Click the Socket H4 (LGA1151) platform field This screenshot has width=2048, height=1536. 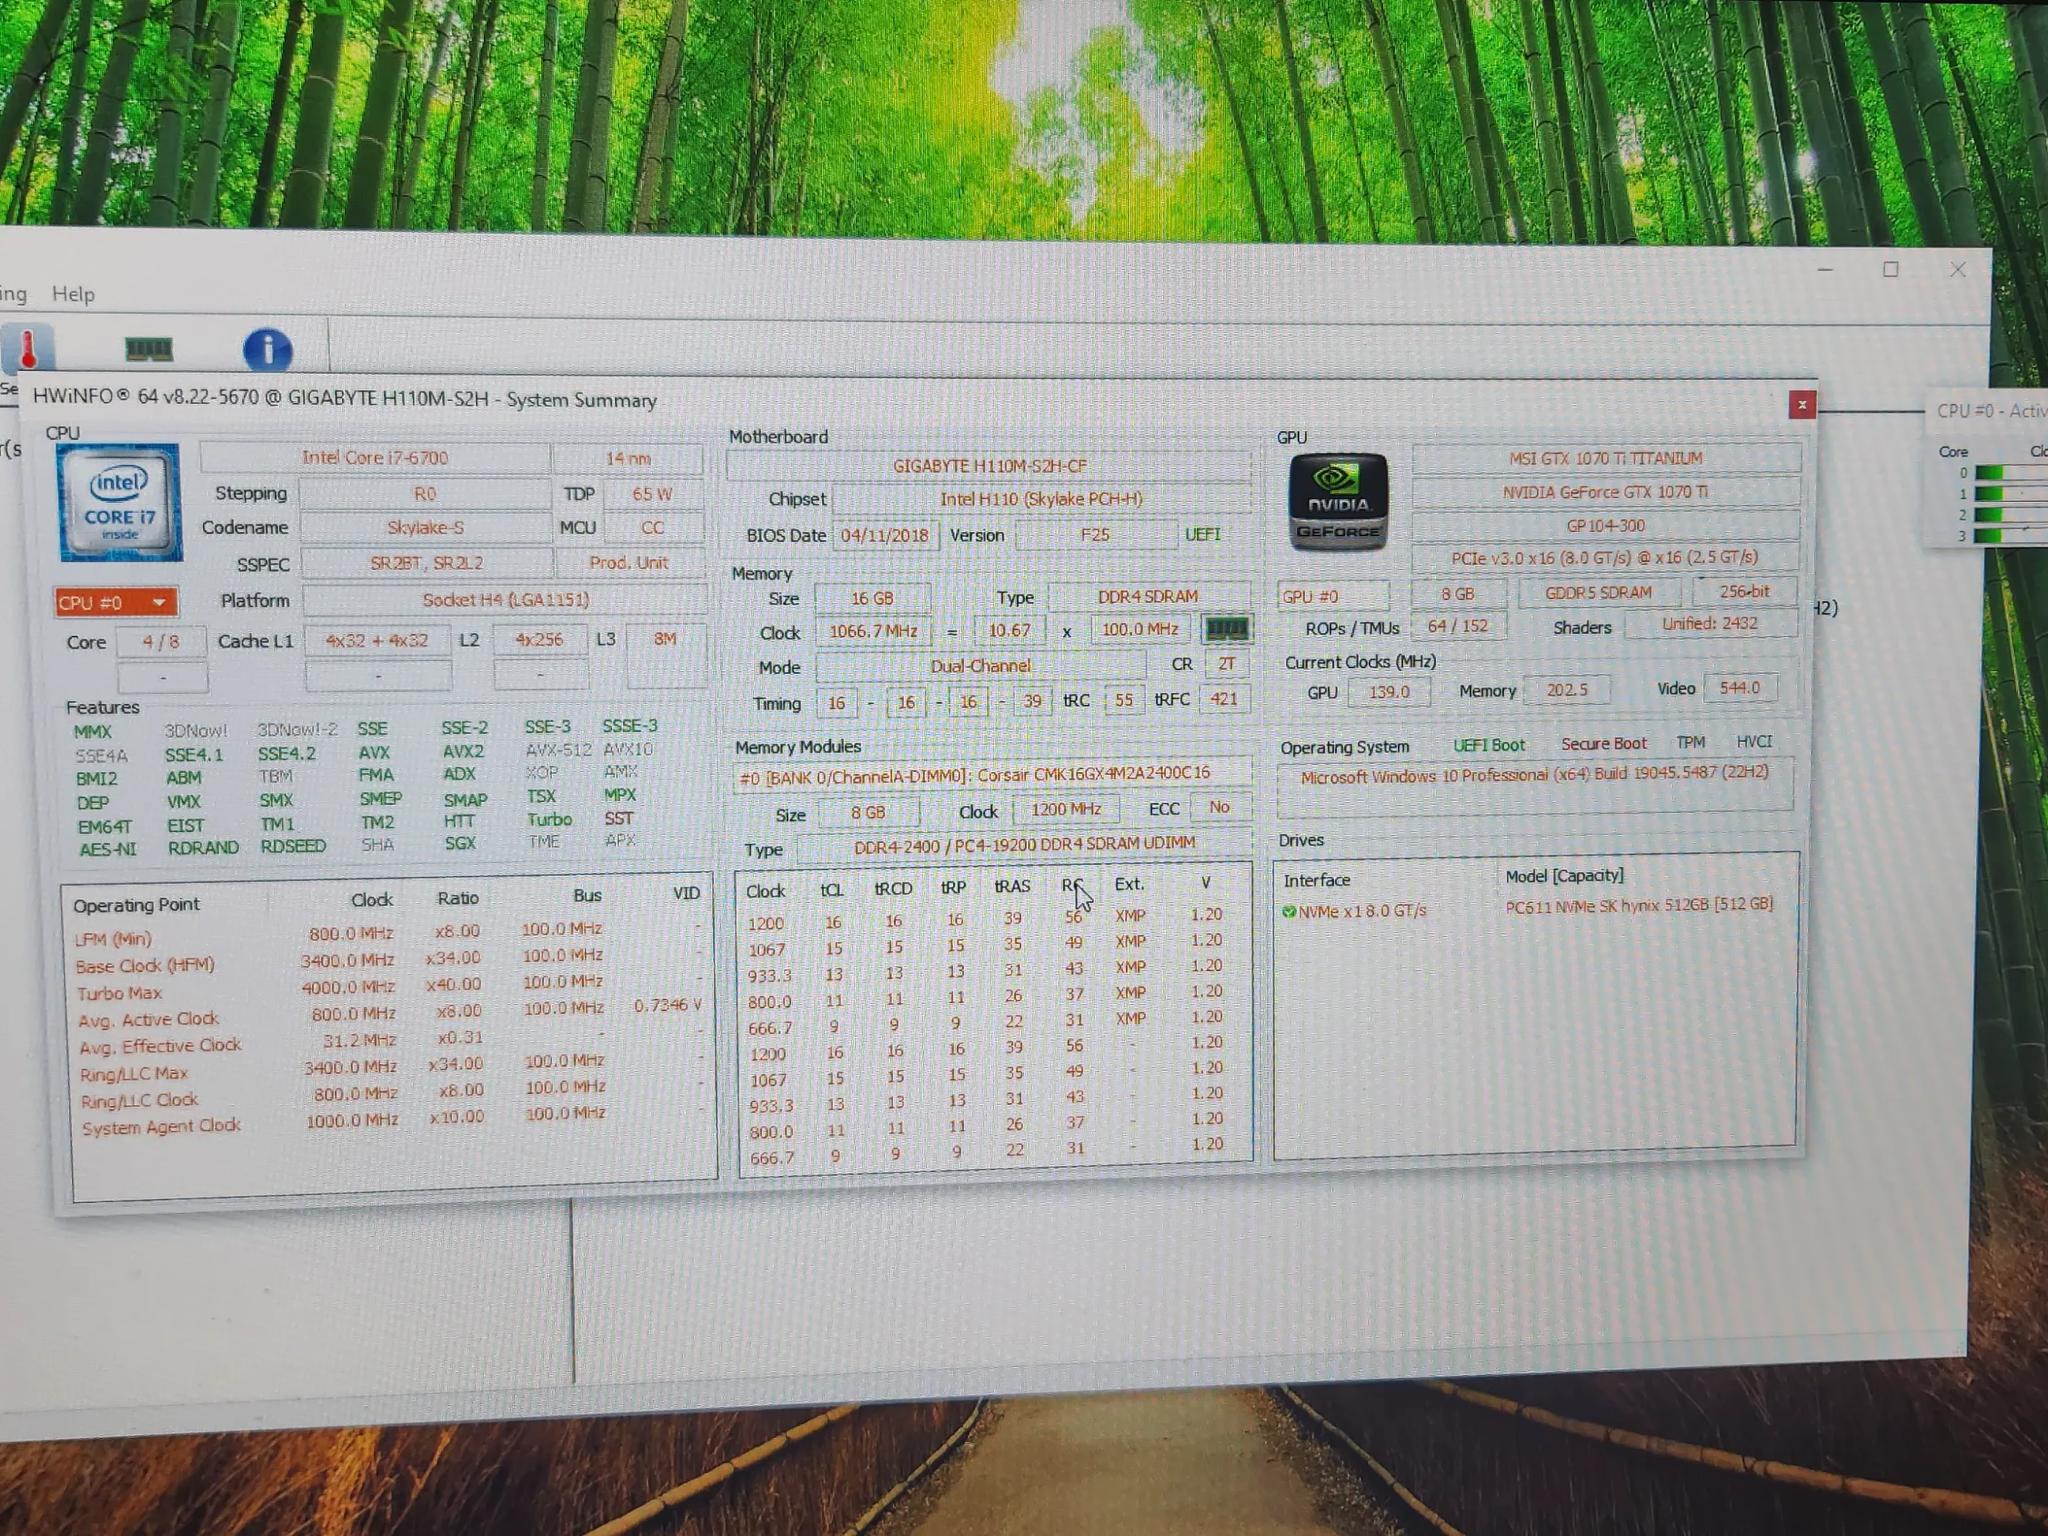505,600
